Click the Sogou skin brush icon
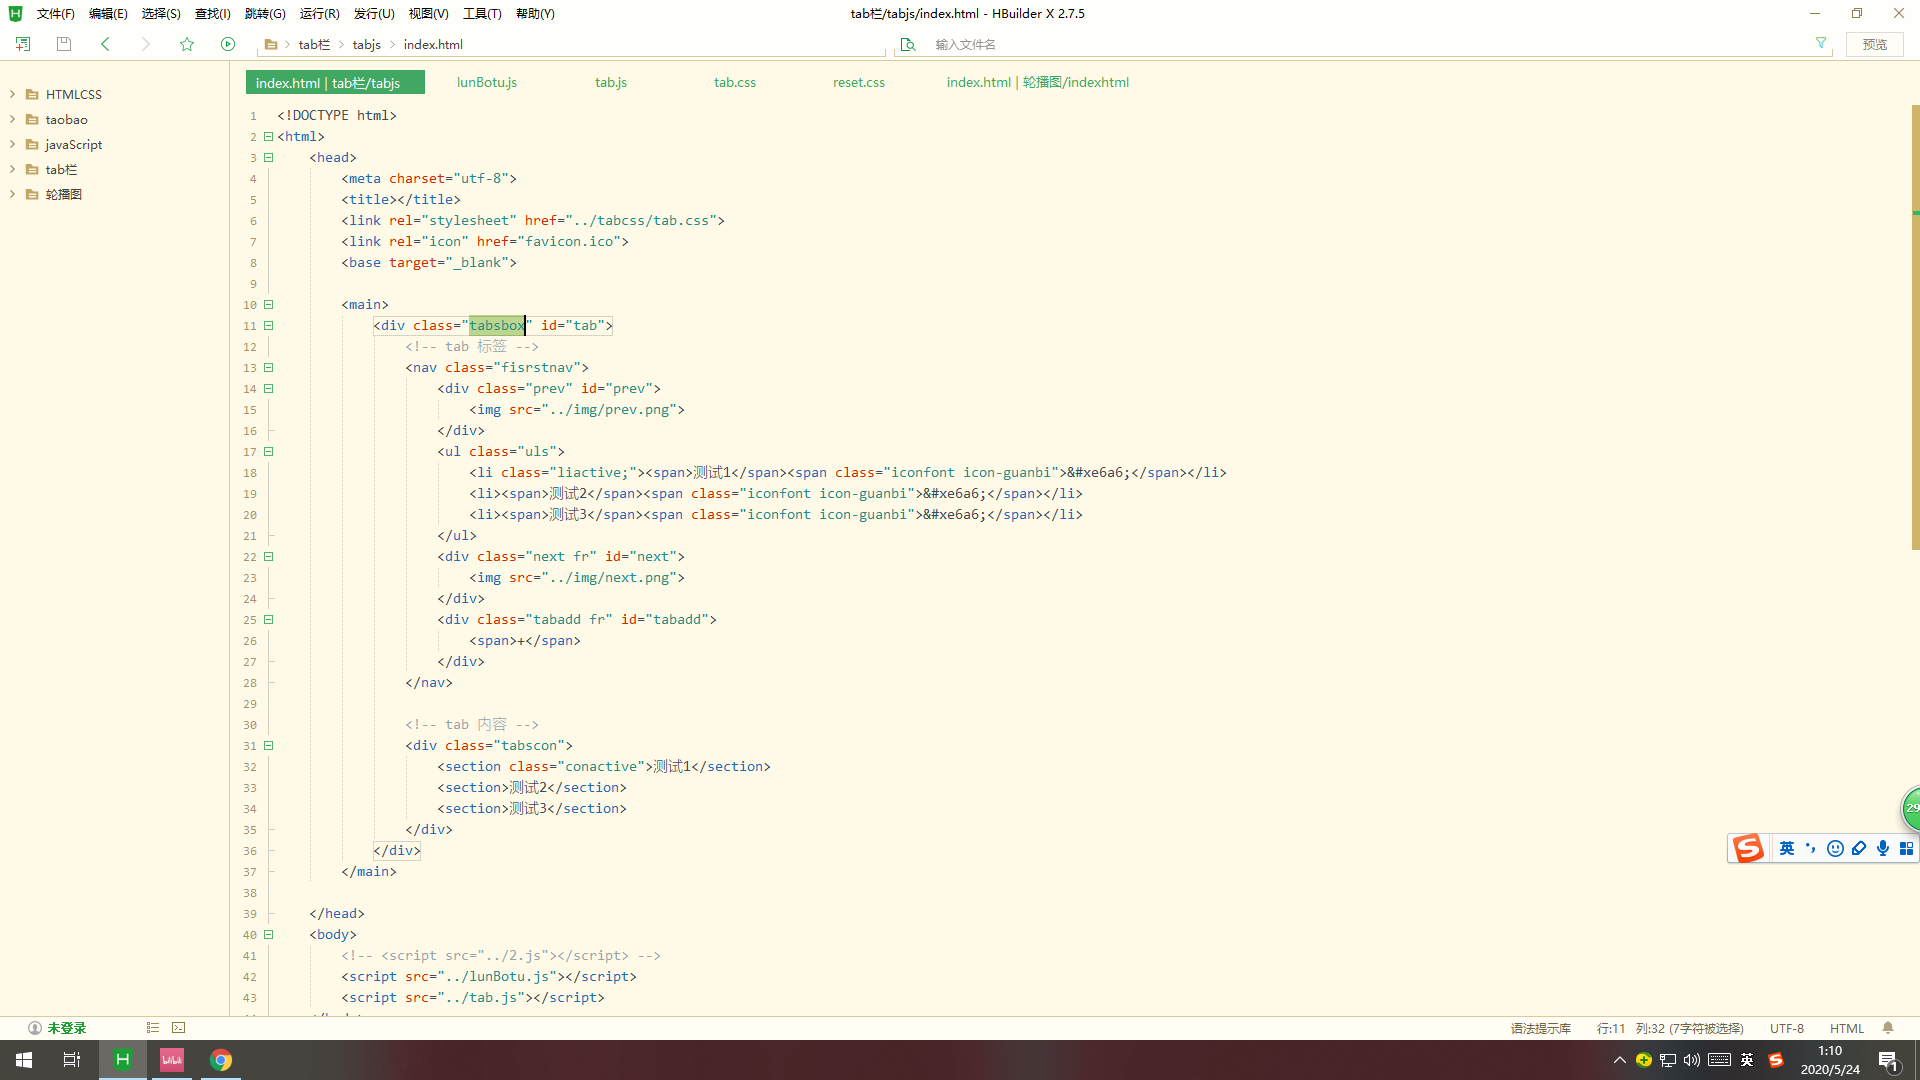The height and width of the screenshot is (1080, 1920). coord(1859,848)
